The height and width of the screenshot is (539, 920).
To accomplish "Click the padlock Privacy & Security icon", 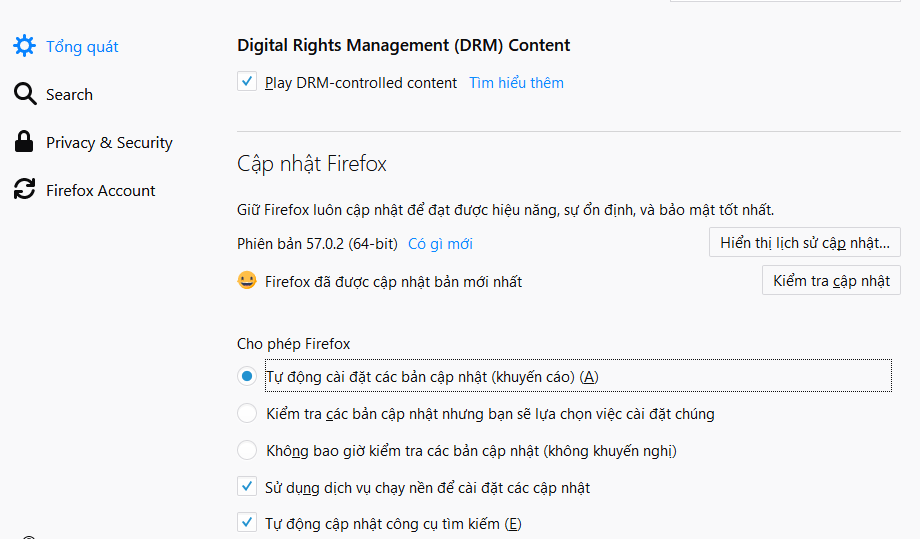I will click(x=24, y=142).
